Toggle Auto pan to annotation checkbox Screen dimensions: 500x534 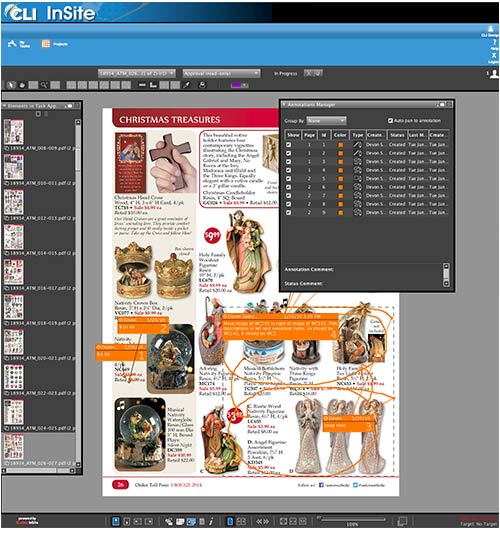pos(390,121)
